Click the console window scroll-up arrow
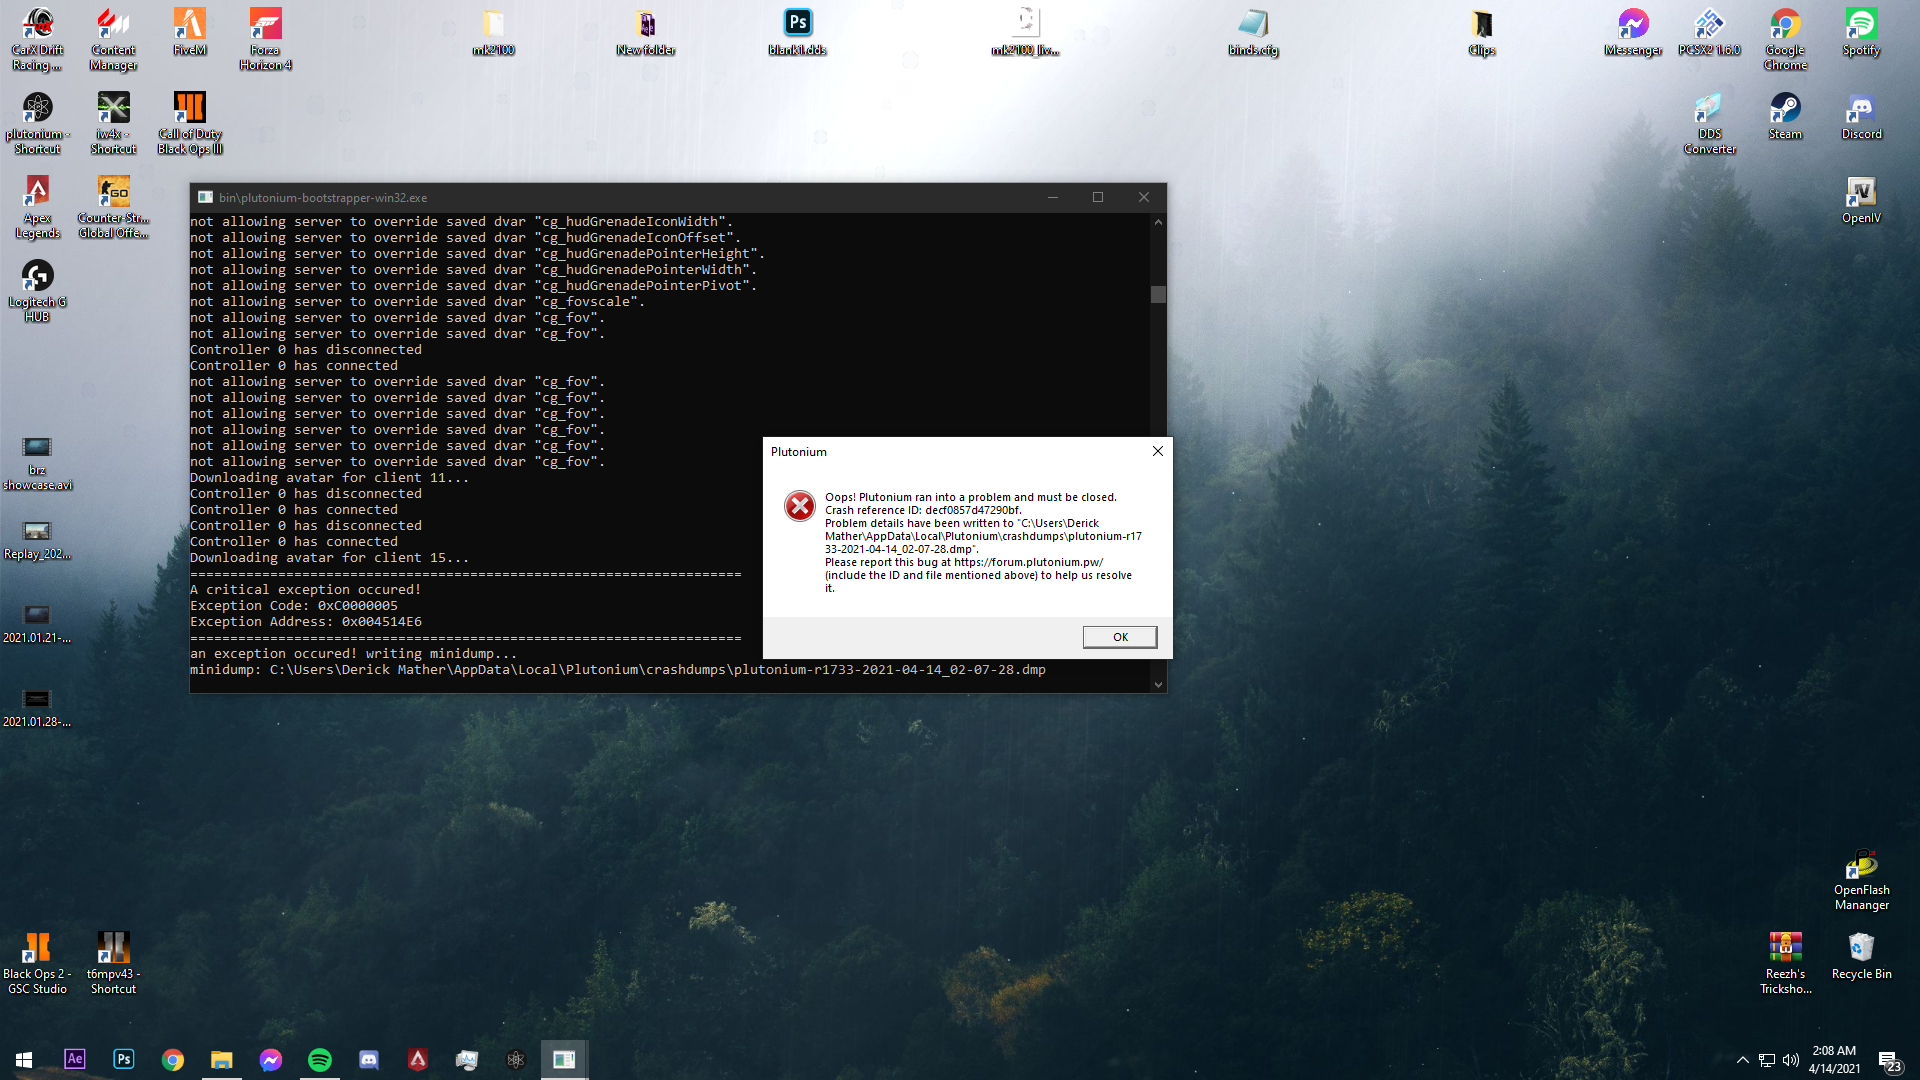1920x1080 pixels. pyautogui.click(x=1158, y=222)
